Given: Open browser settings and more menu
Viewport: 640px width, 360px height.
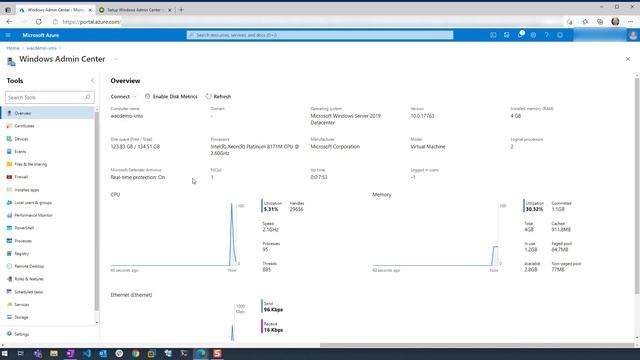Looking at the screenshot, I should pyautogui.click(x=631, y=22).
